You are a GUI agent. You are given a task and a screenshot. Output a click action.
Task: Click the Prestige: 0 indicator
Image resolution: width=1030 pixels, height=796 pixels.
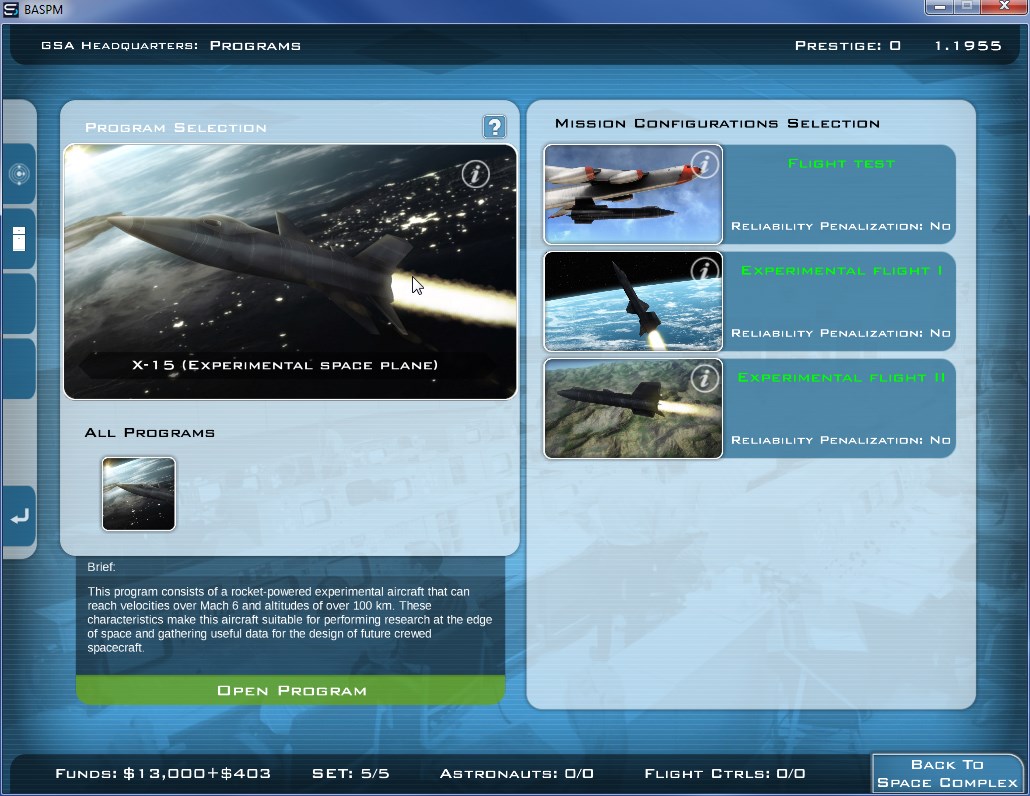847,46
